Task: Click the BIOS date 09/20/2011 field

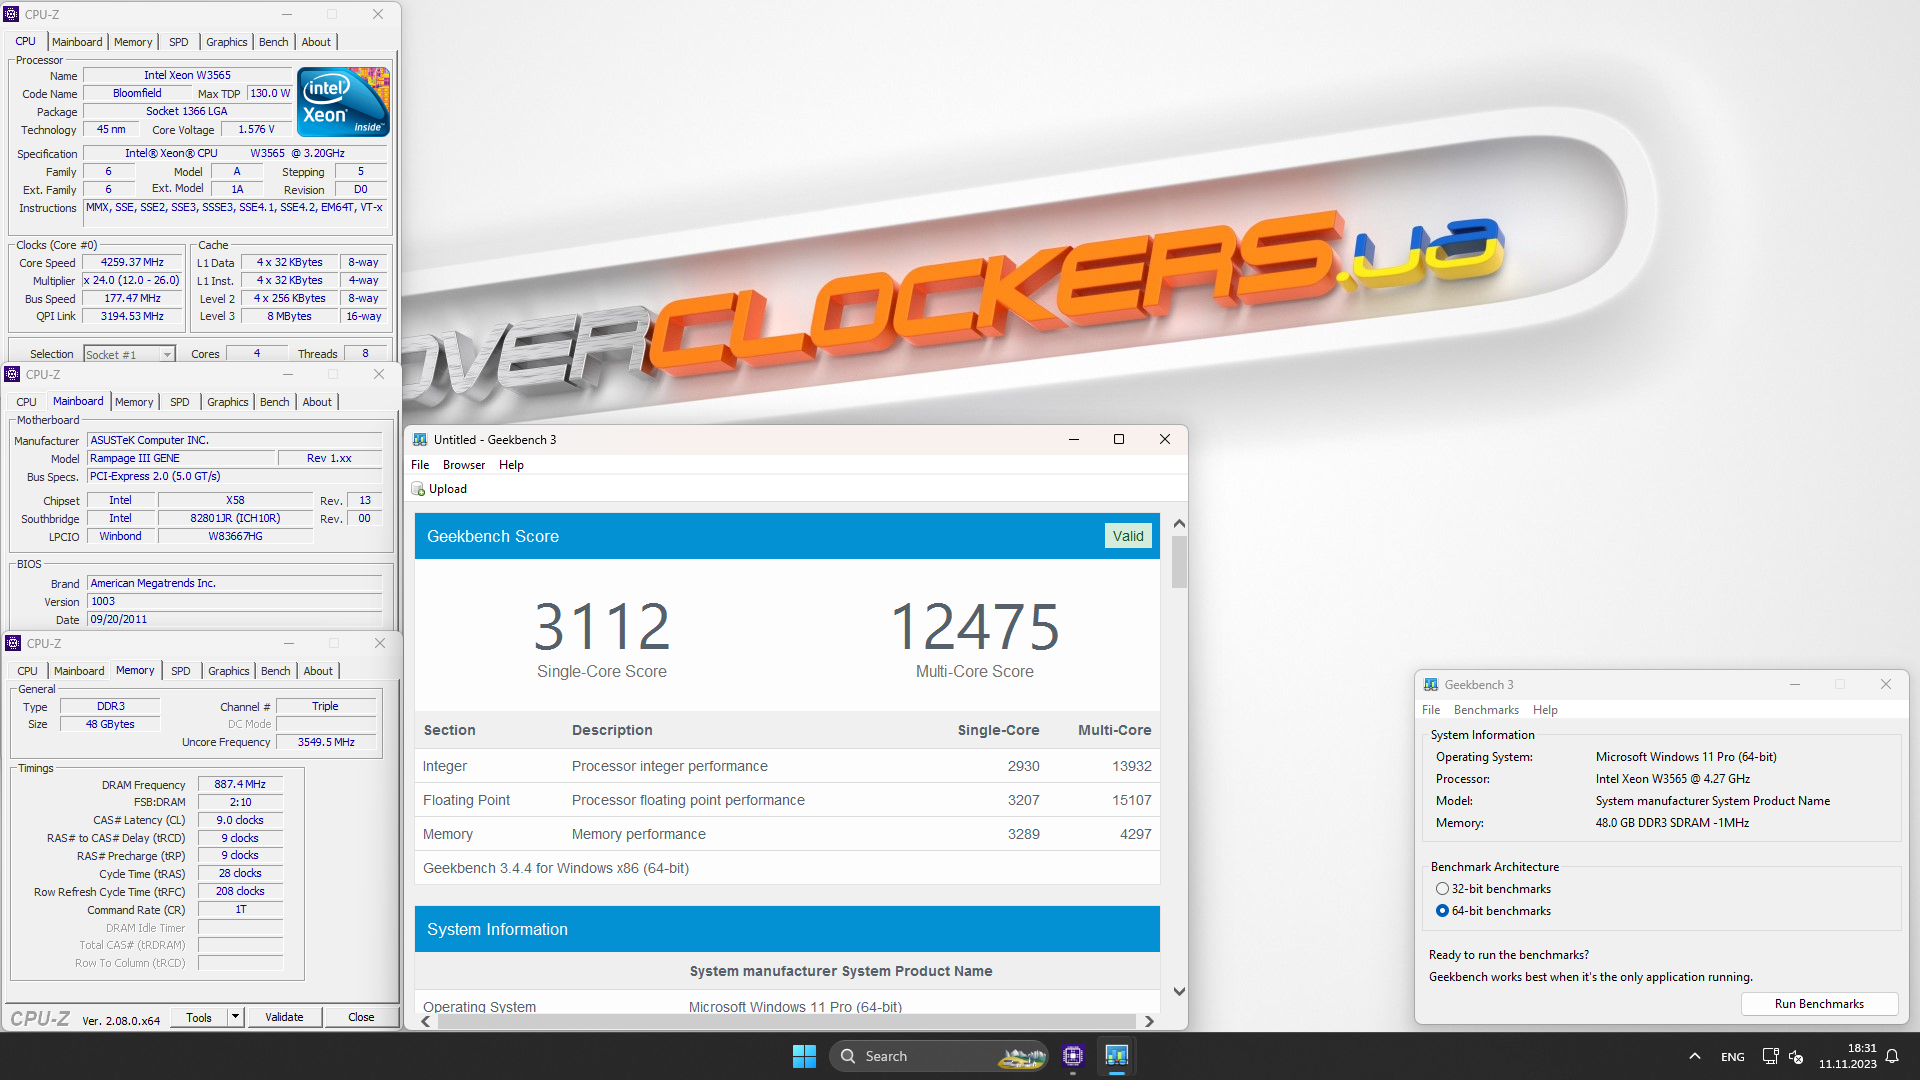Action: click(x=234, y=619)
